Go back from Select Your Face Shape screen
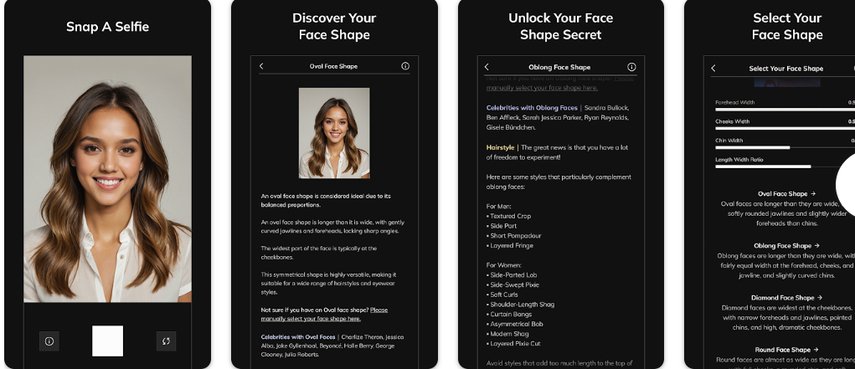855x369 pixels. [713, 68]
